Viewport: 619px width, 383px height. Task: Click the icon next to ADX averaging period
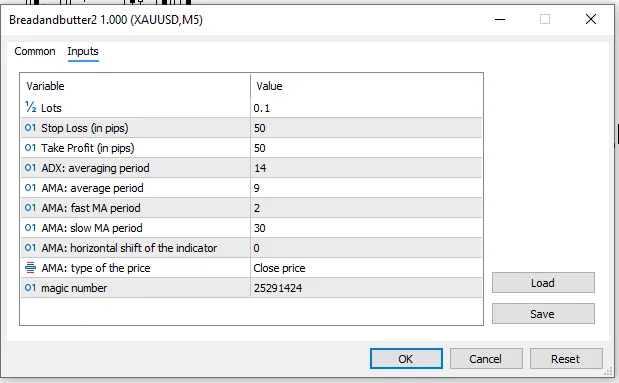pyautogui.click(x=30, y=167)
